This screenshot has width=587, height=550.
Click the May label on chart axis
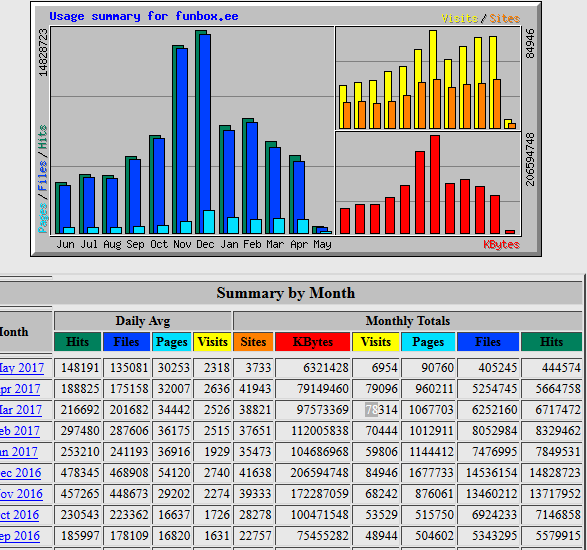[x=322, y=244]
